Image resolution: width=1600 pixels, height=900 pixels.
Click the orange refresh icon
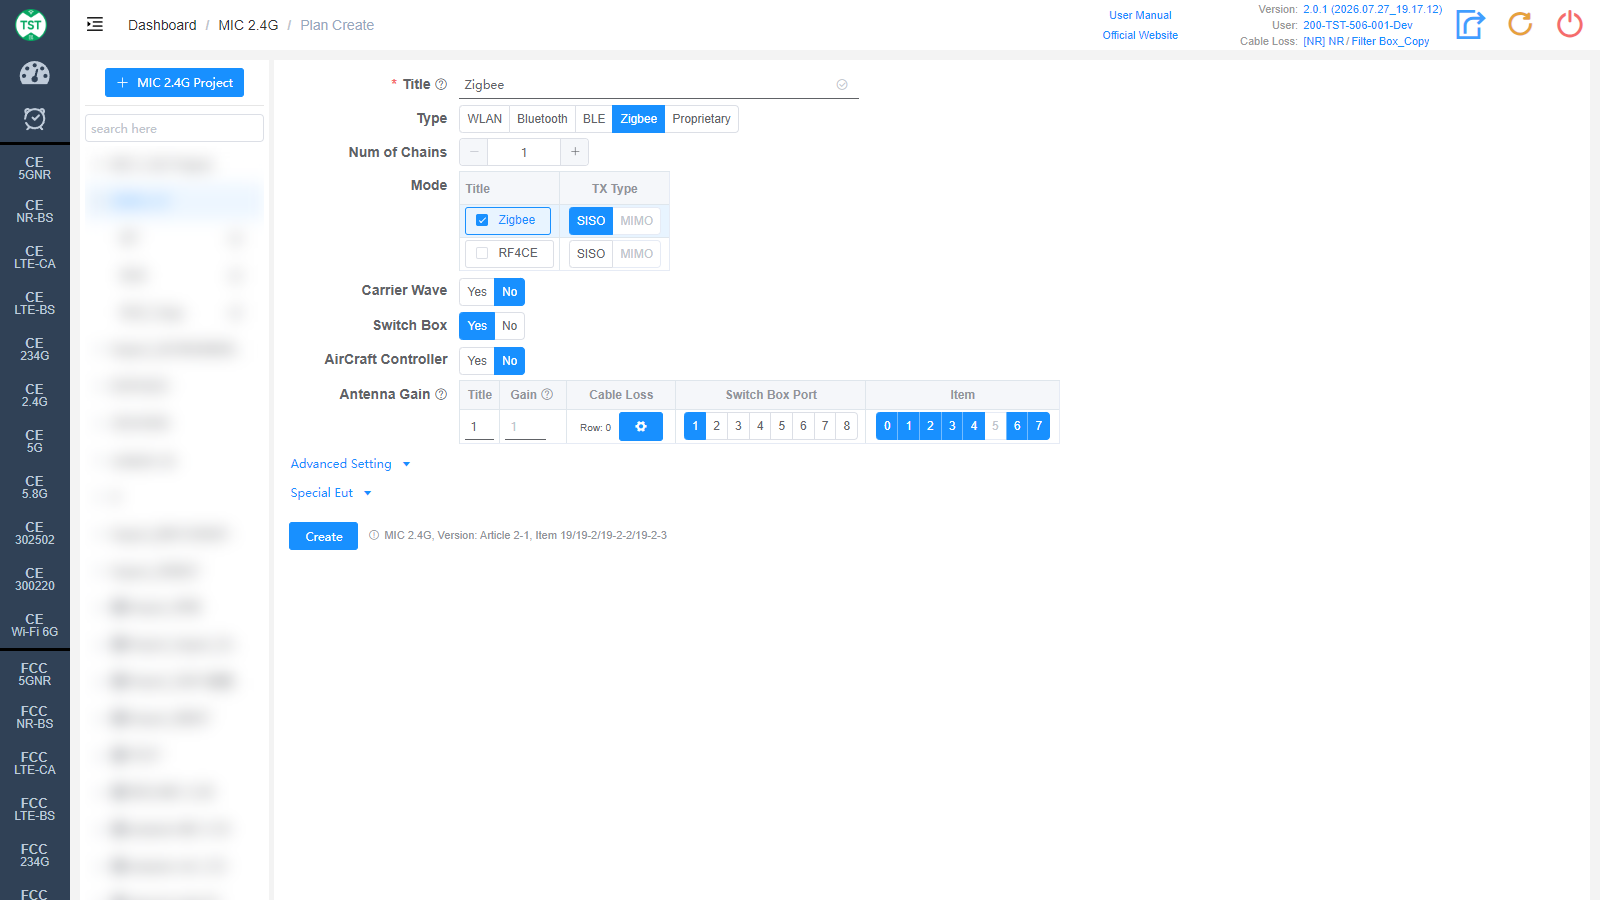(x=1520, y=24)
